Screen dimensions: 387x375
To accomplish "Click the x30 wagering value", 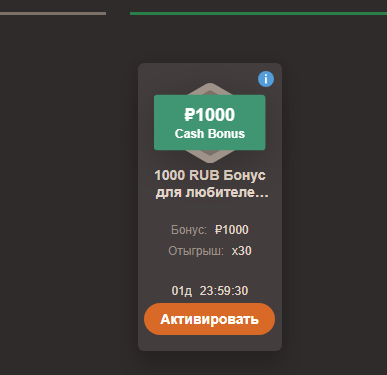I will 241,251.
